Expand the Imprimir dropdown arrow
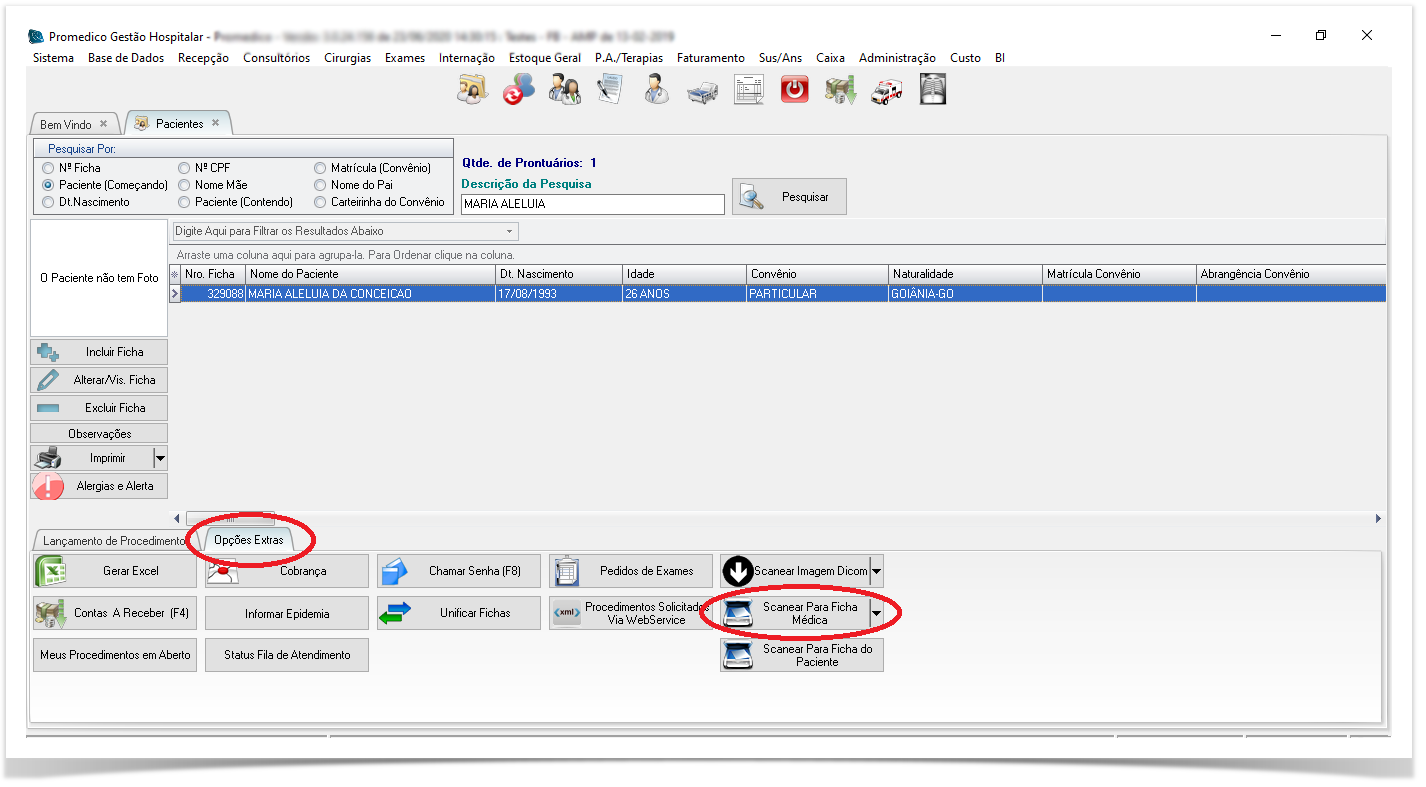The image size is (1426, 787). (x=159, y=459)
